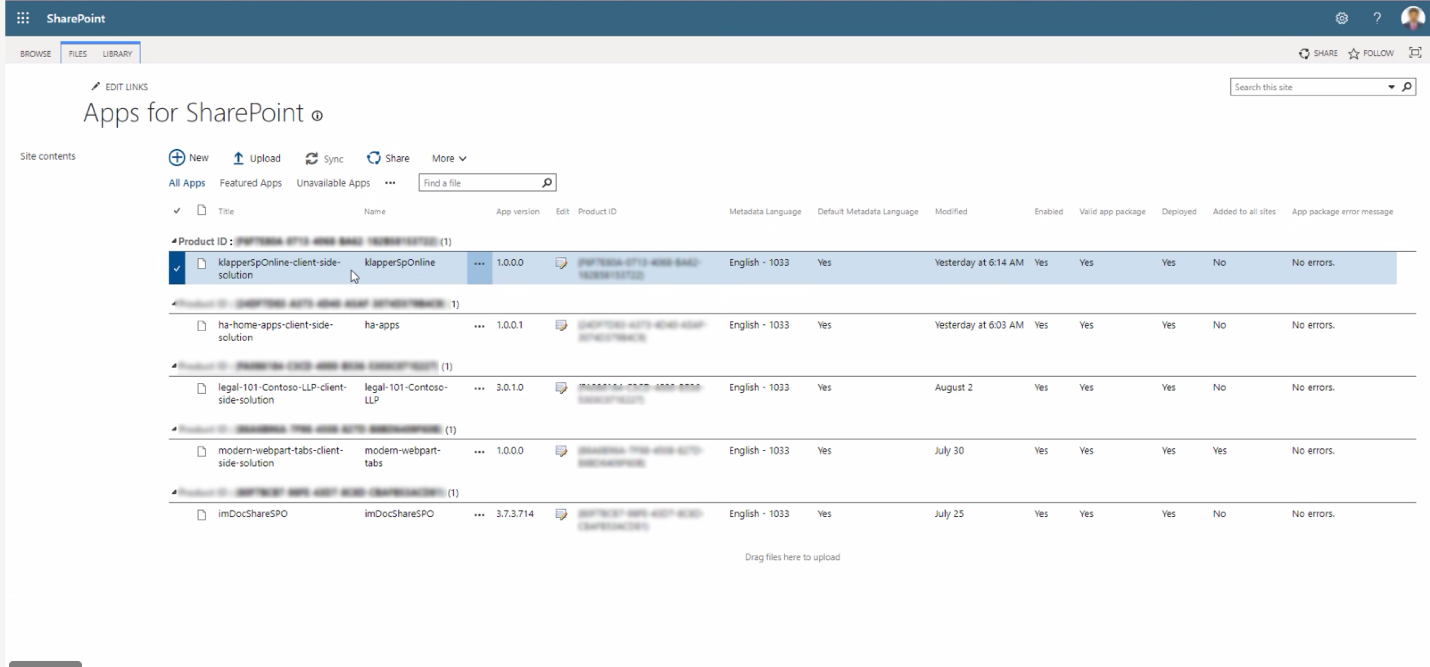The image size is (1430, 667).
Task: Open the More dropdown in toolbar
Action: [449, 158]
